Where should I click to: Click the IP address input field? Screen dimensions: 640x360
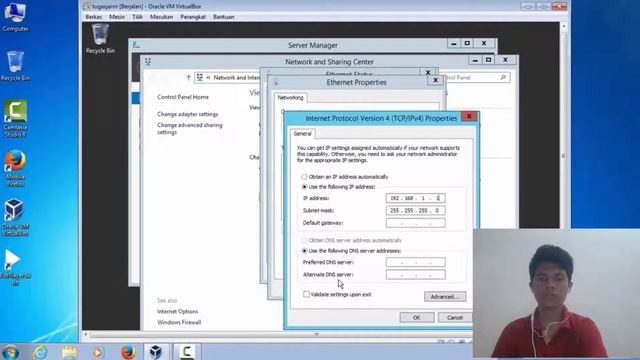coord(416,198)
